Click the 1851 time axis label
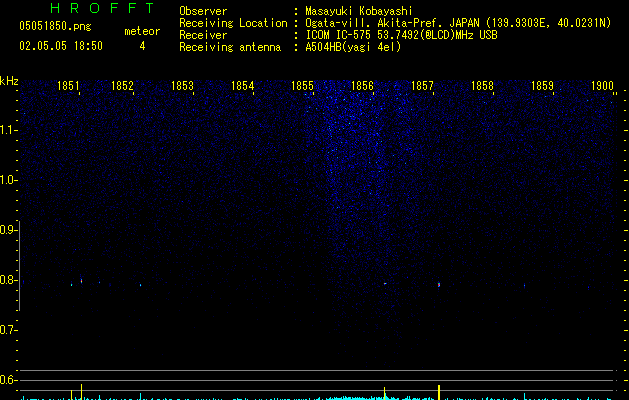This screenshot has height=400, width=629. coord(68,86)
